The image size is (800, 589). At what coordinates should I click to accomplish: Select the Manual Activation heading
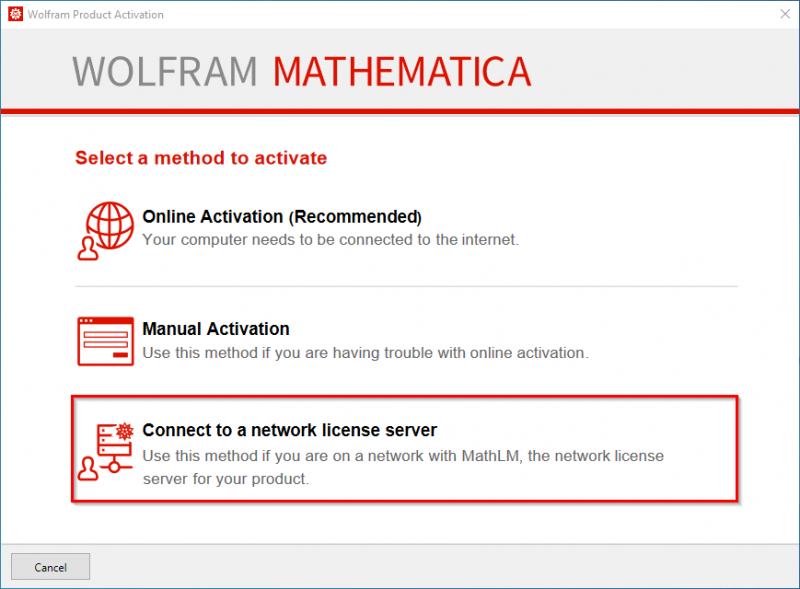tap(216, 329)
